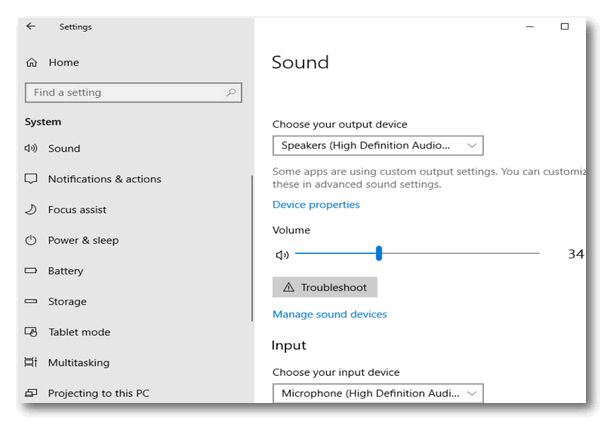
Task: Select the Power & sleep icon
Action: click(x=31, y=240)
